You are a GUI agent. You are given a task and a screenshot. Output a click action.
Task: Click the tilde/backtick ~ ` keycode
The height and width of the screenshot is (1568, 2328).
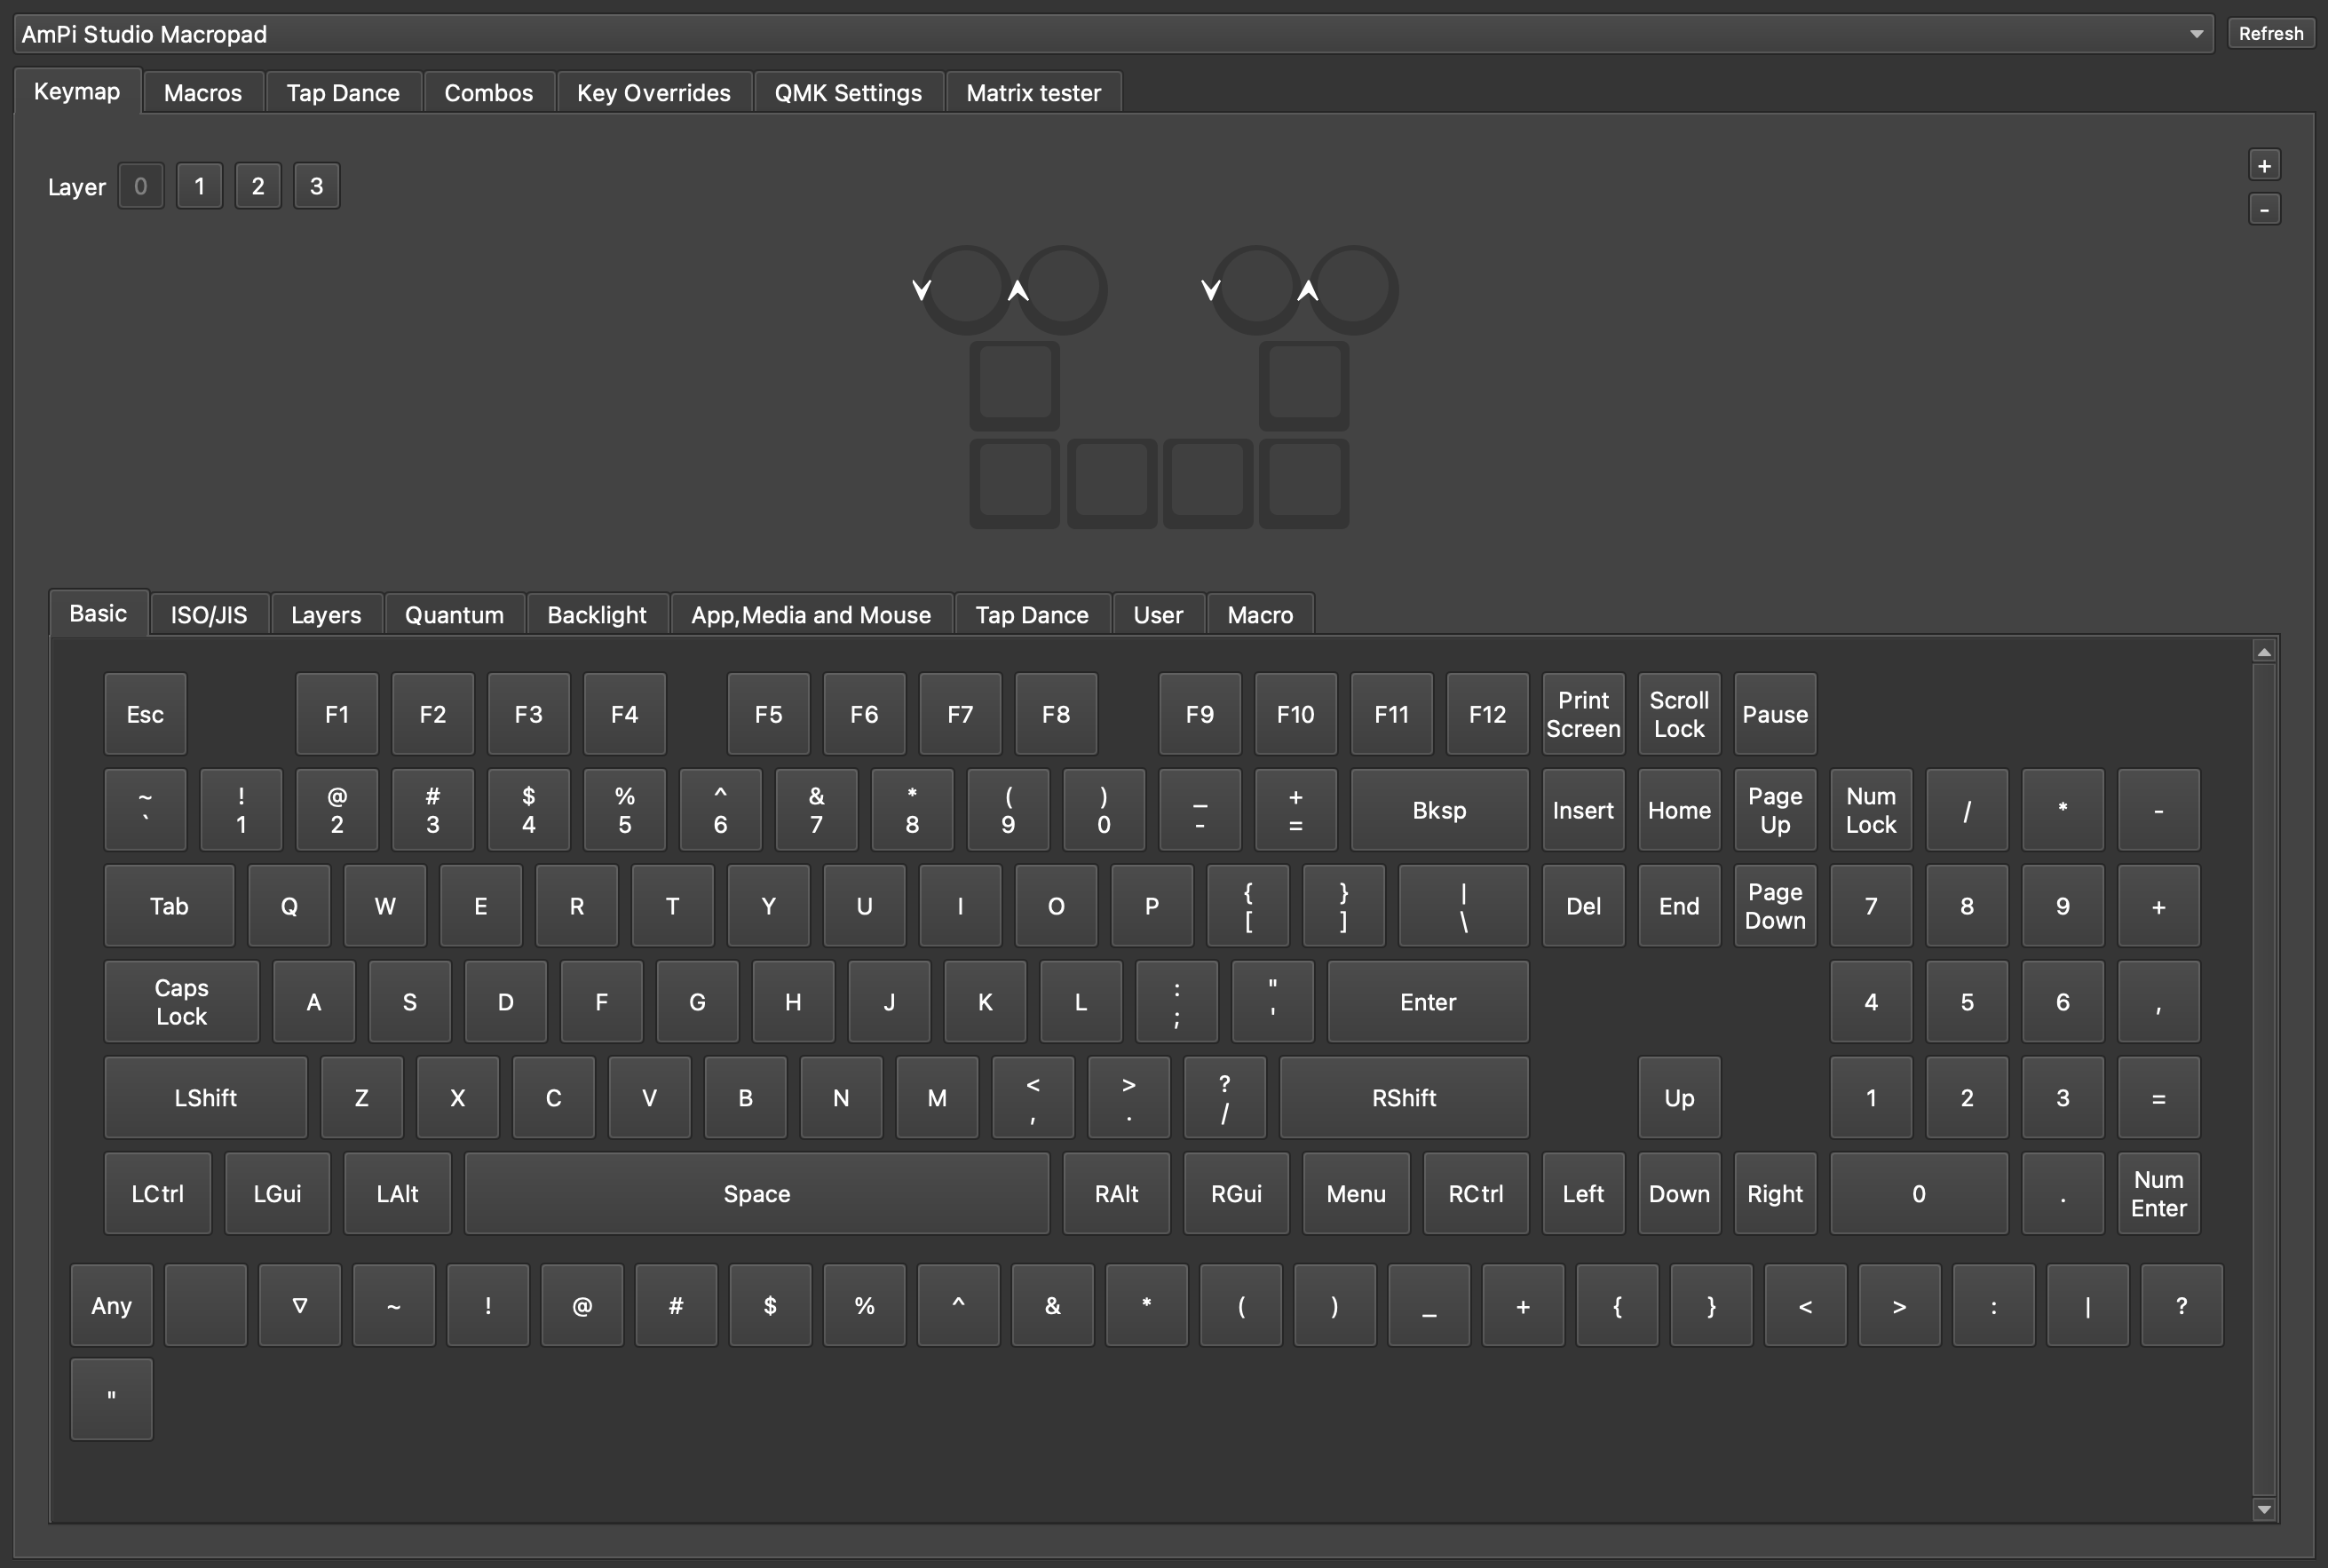(x=145, y=810)
